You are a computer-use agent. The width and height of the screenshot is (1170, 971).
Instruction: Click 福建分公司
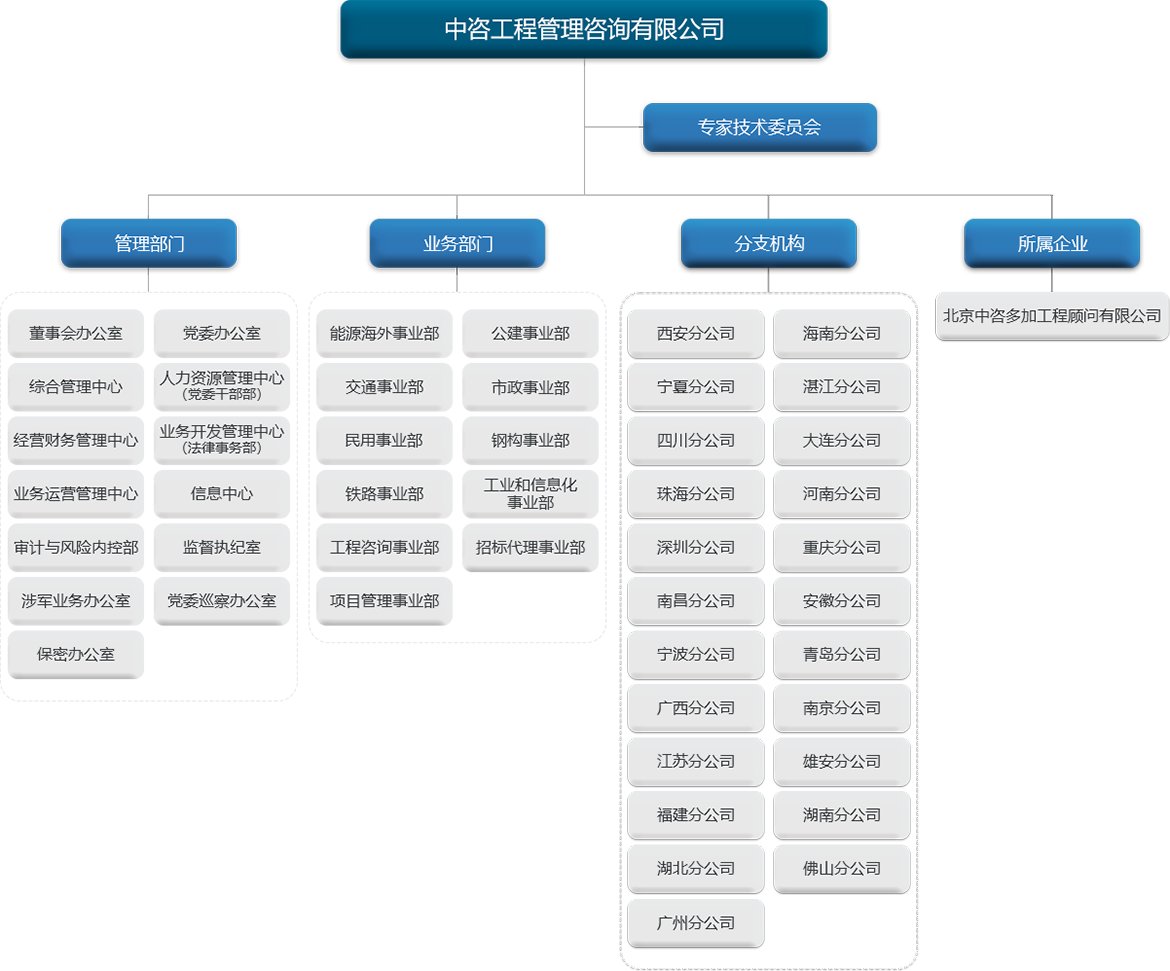696,815
